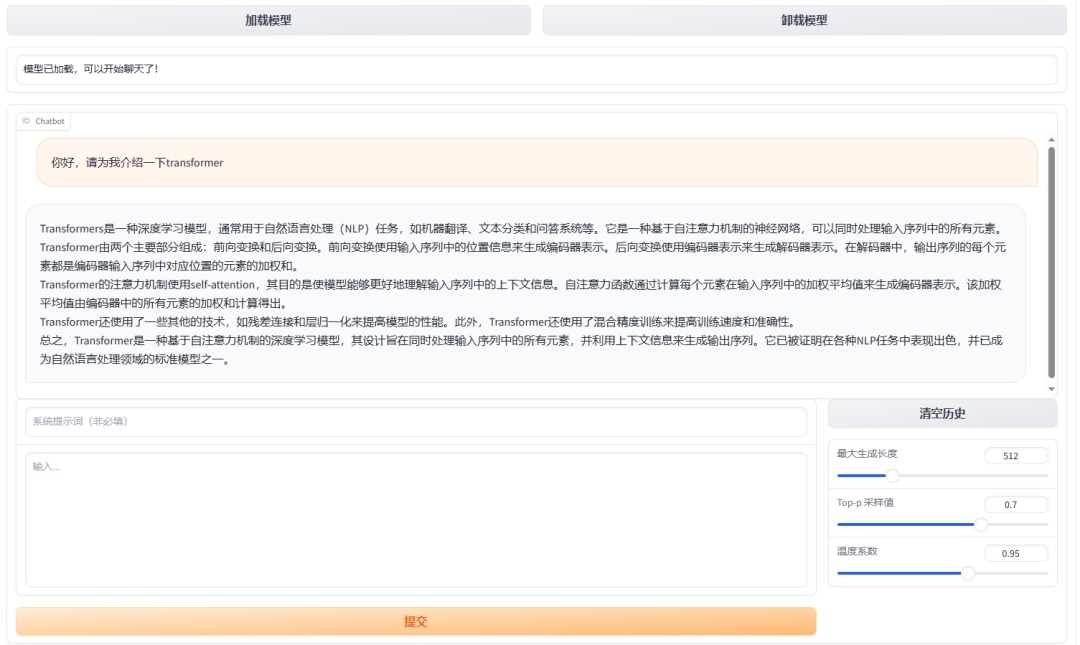Click the Top-p 采样值 slider handle
The height and width of the screenshot is (645, 1080).
[x=979, y=524]
